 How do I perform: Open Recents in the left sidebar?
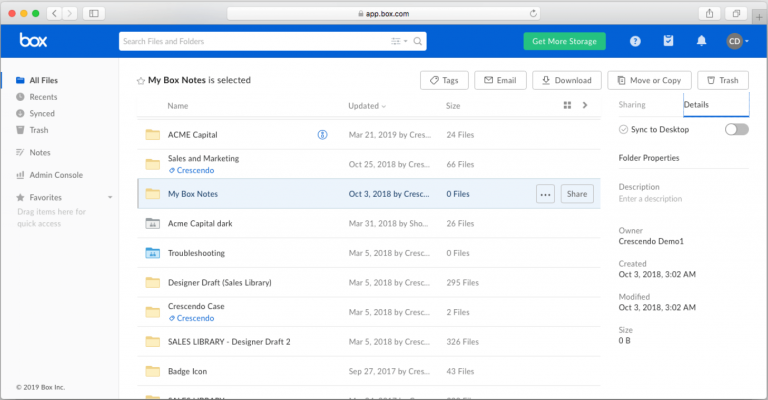coord(42,97)
